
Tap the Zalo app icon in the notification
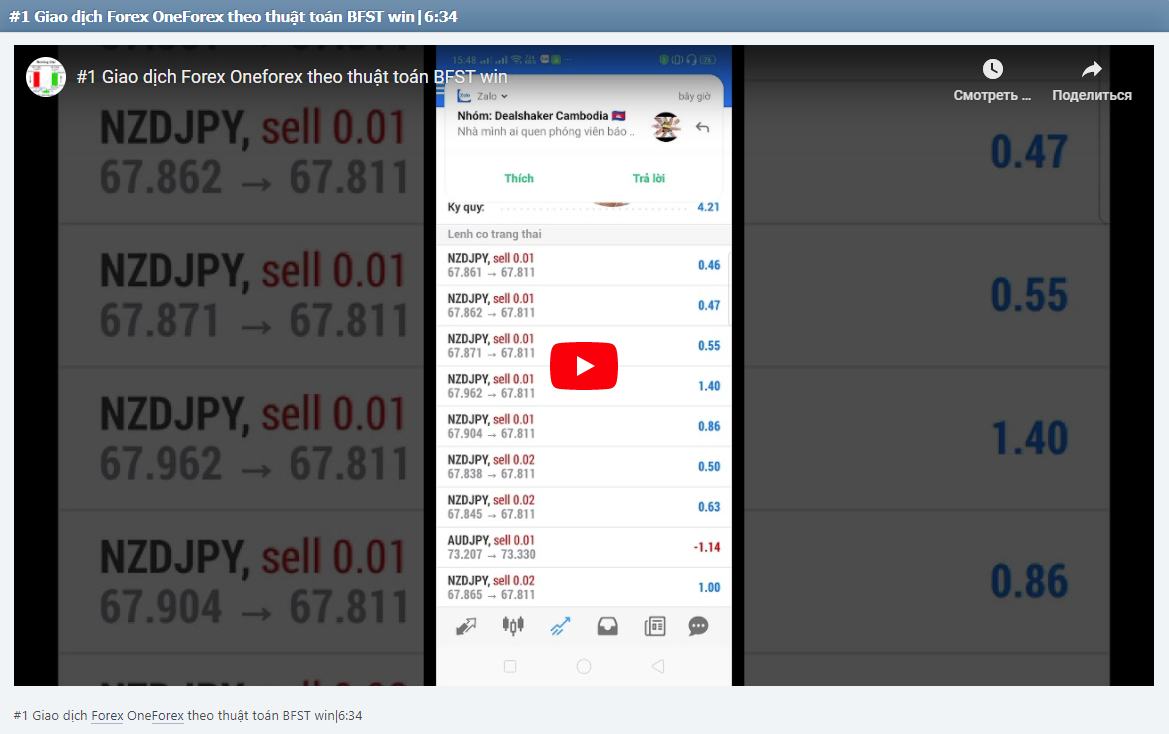[464, 96]
